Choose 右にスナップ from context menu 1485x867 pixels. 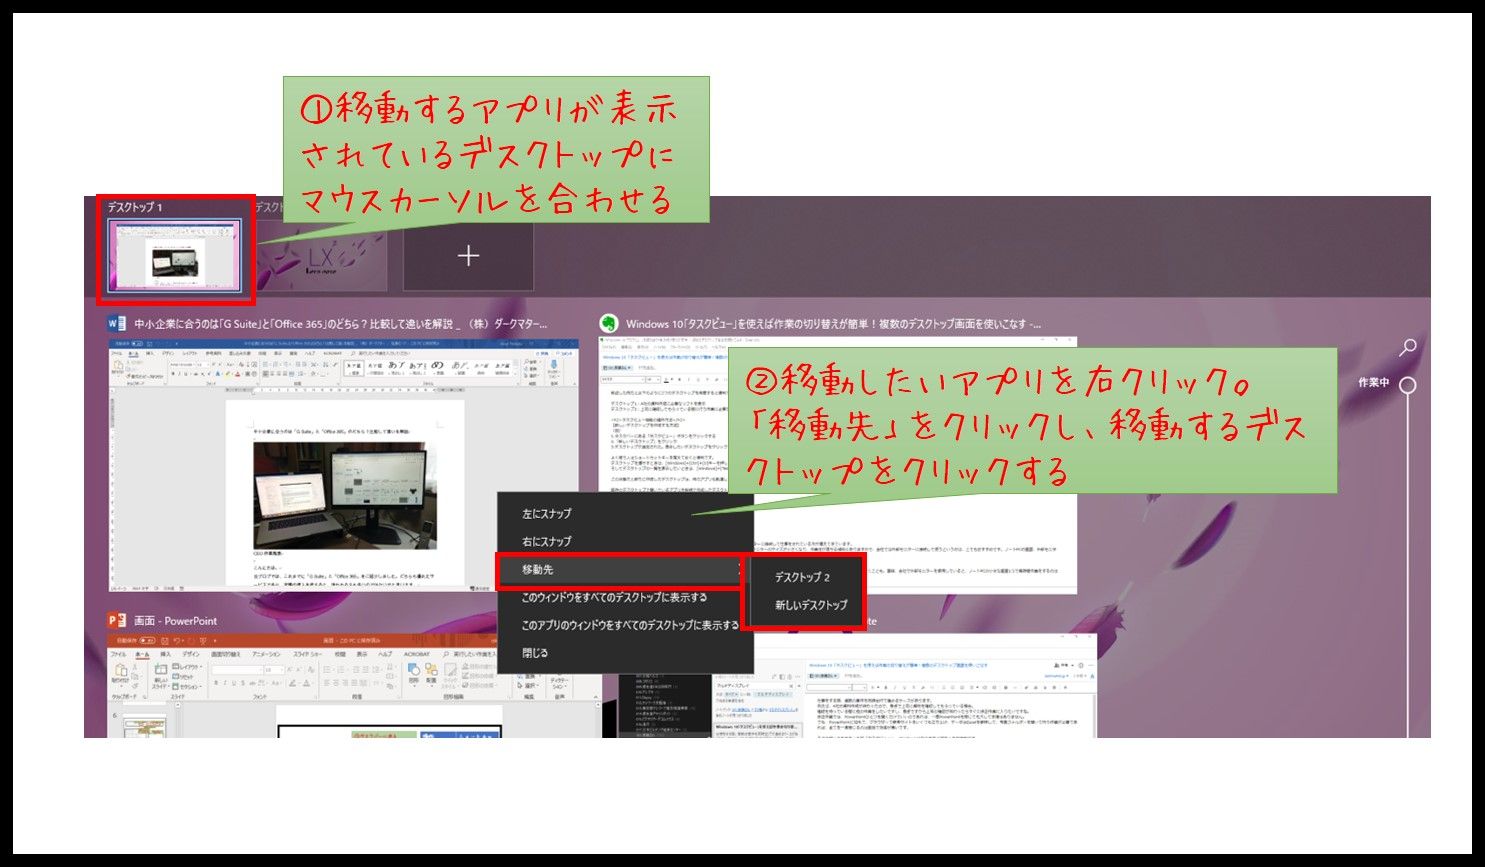pos(547,542)
